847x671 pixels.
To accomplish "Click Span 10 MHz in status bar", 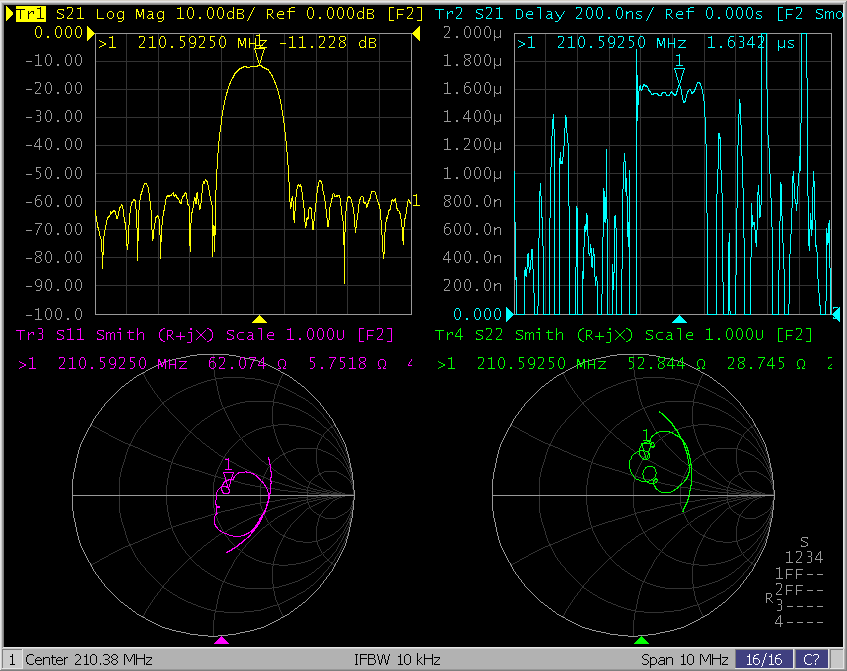I will (684, 660).
